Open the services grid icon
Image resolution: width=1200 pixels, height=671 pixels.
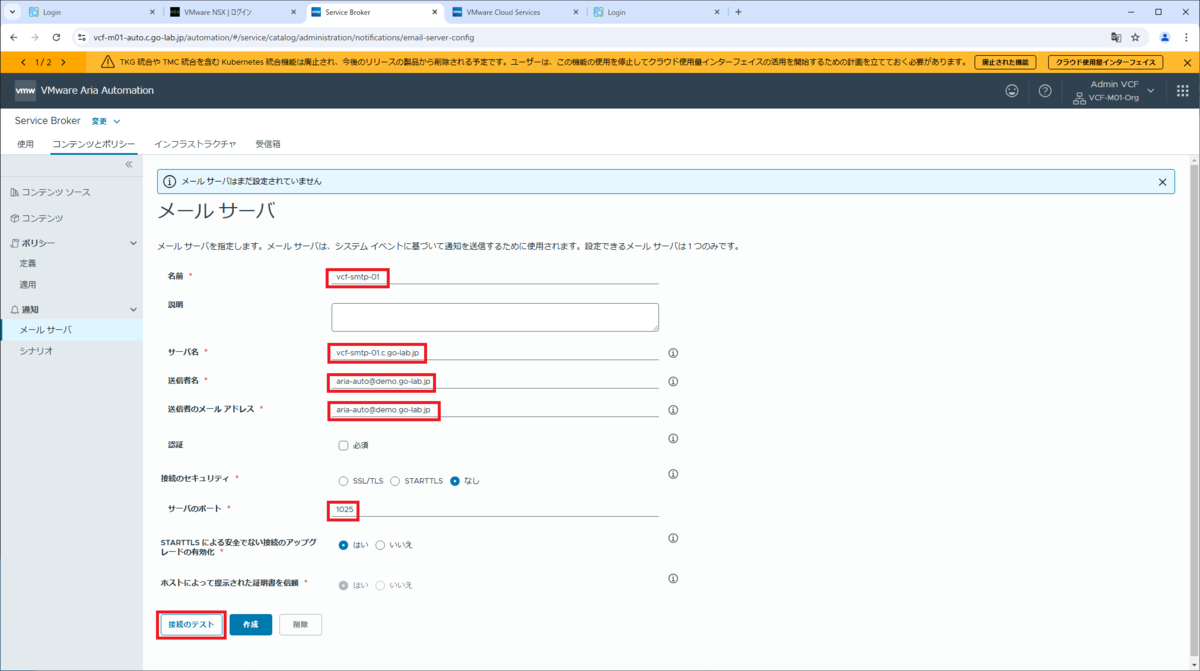[x=1183, y=90]
